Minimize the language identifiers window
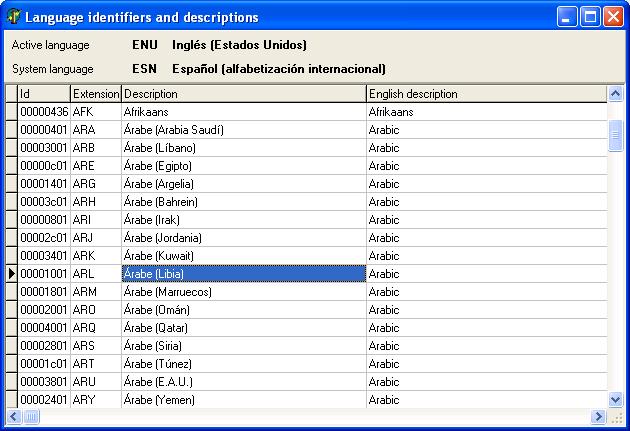The image size is (630, 431). [x=567, y=17]
